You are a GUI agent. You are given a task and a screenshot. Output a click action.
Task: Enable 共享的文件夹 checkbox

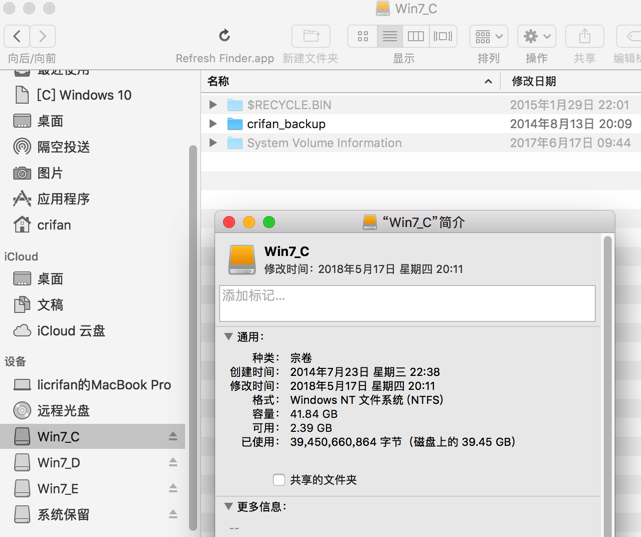tap(279, 480)
